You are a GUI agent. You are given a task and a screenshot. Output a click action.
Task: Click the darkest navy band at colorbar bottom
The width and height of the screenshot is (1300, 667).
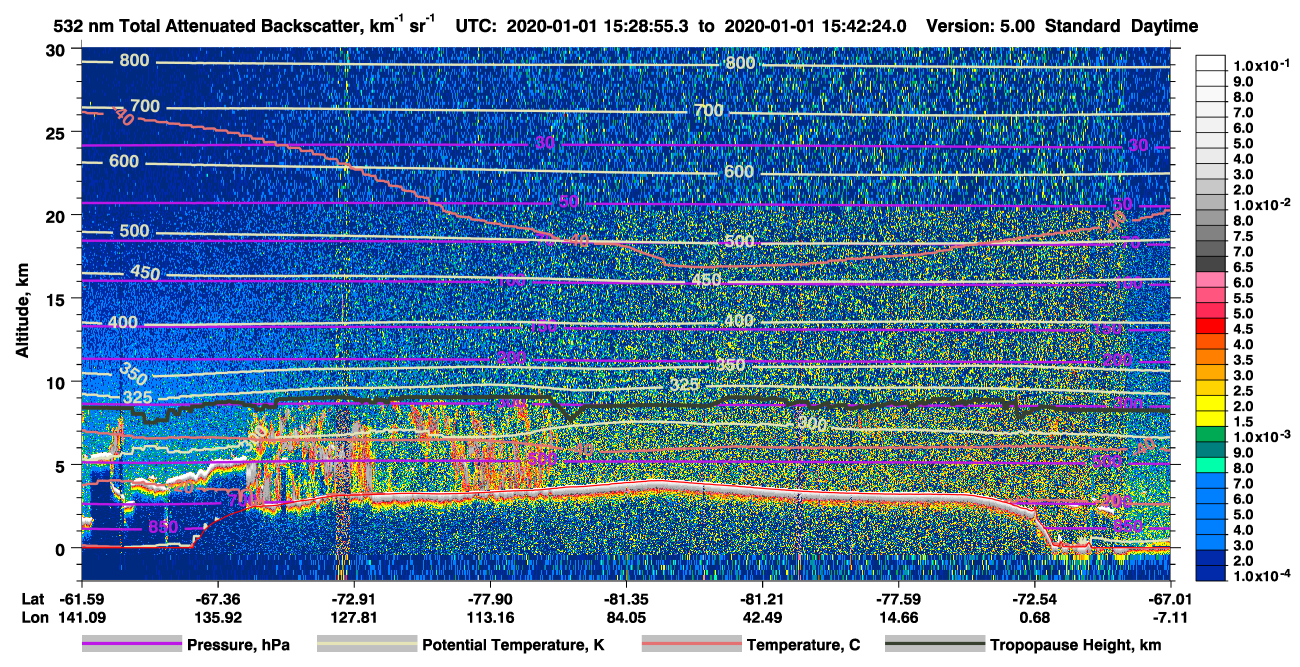click(x=1211, y=571)
